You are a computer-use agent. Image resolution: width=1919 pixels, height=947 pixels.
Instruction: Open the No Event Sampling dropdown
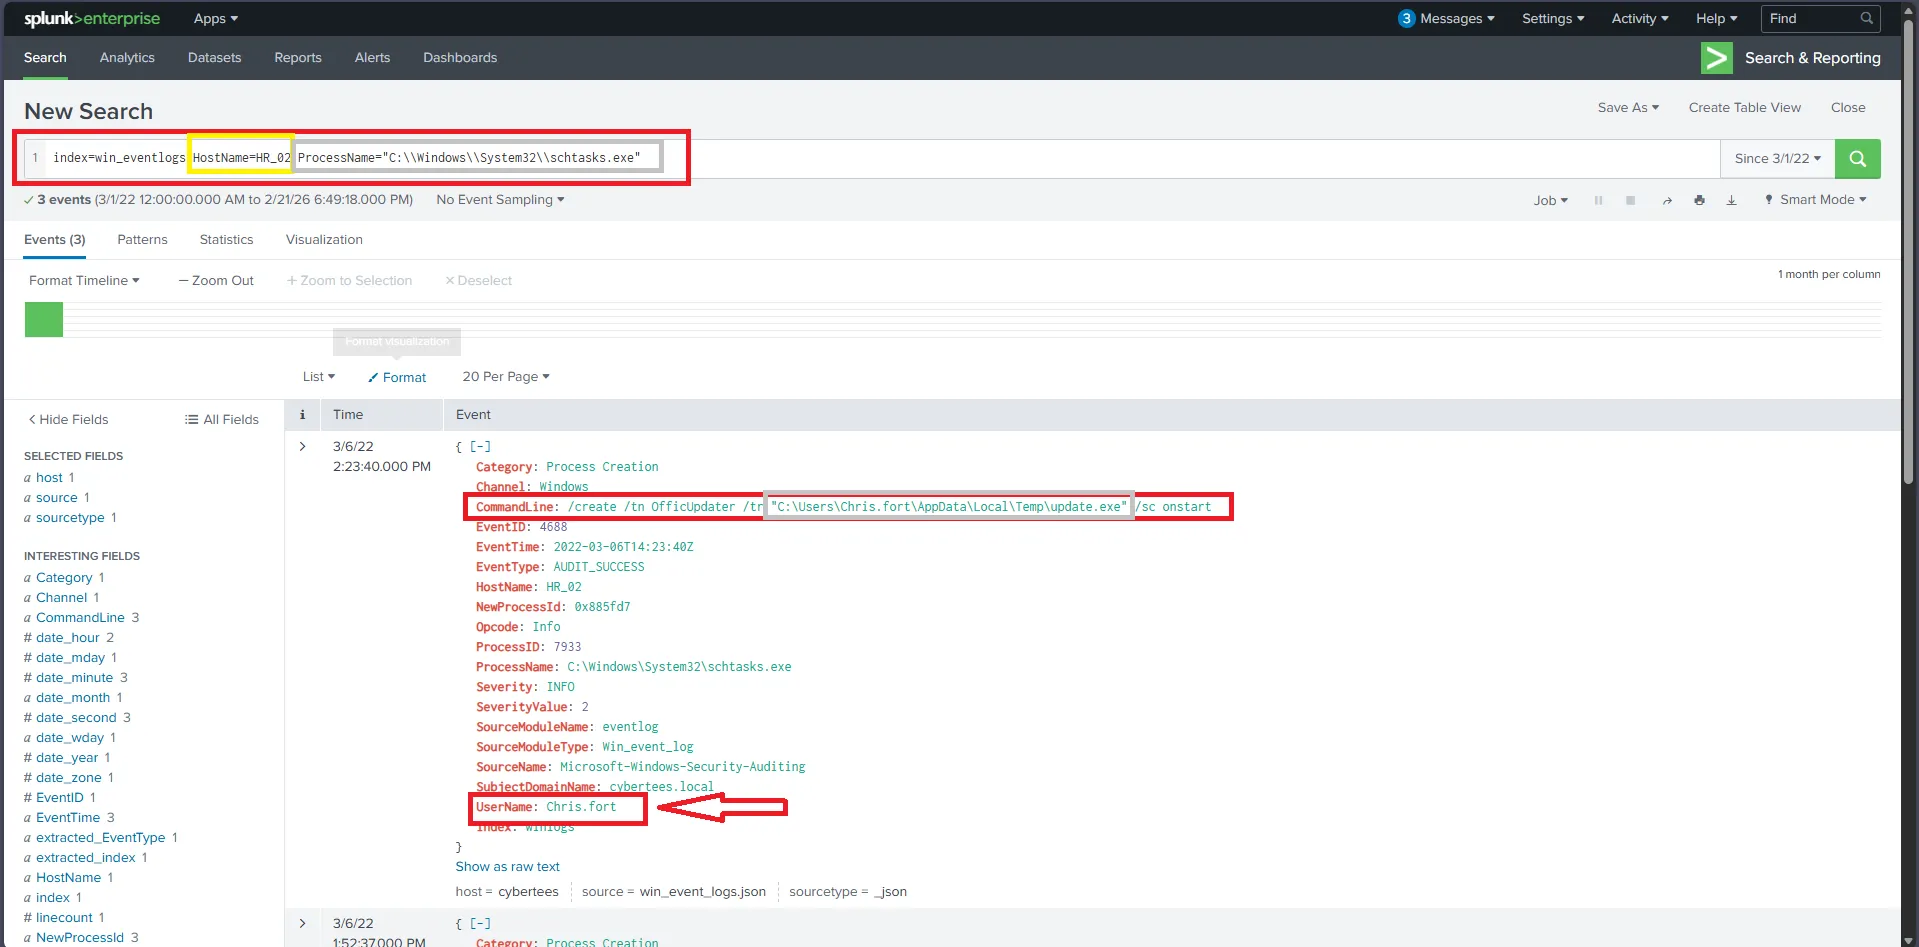click(500, 200)
